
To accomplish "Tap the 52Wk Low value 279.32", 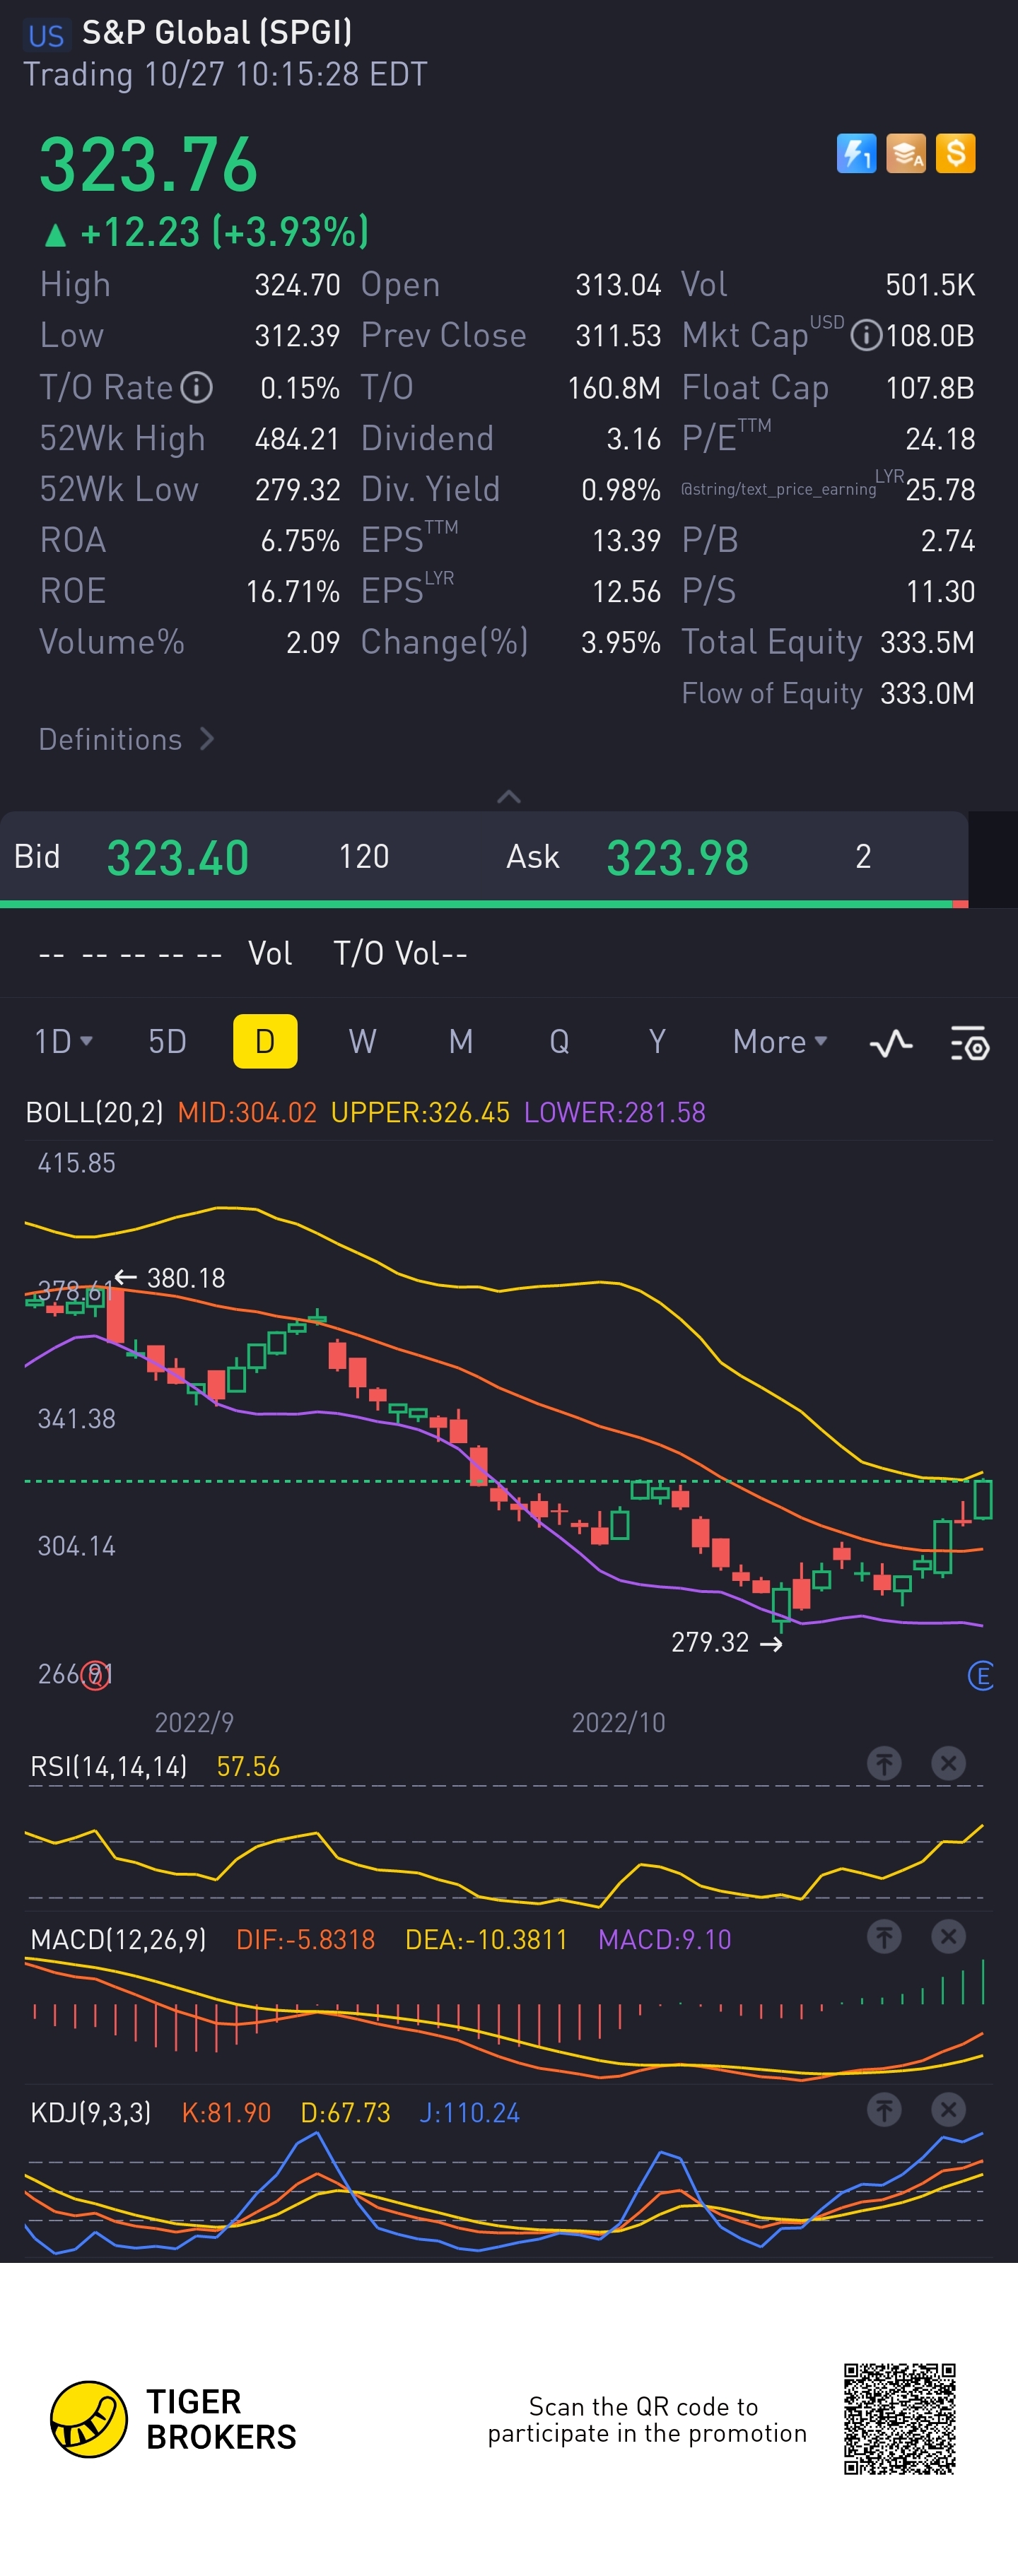I will [297, 490].
